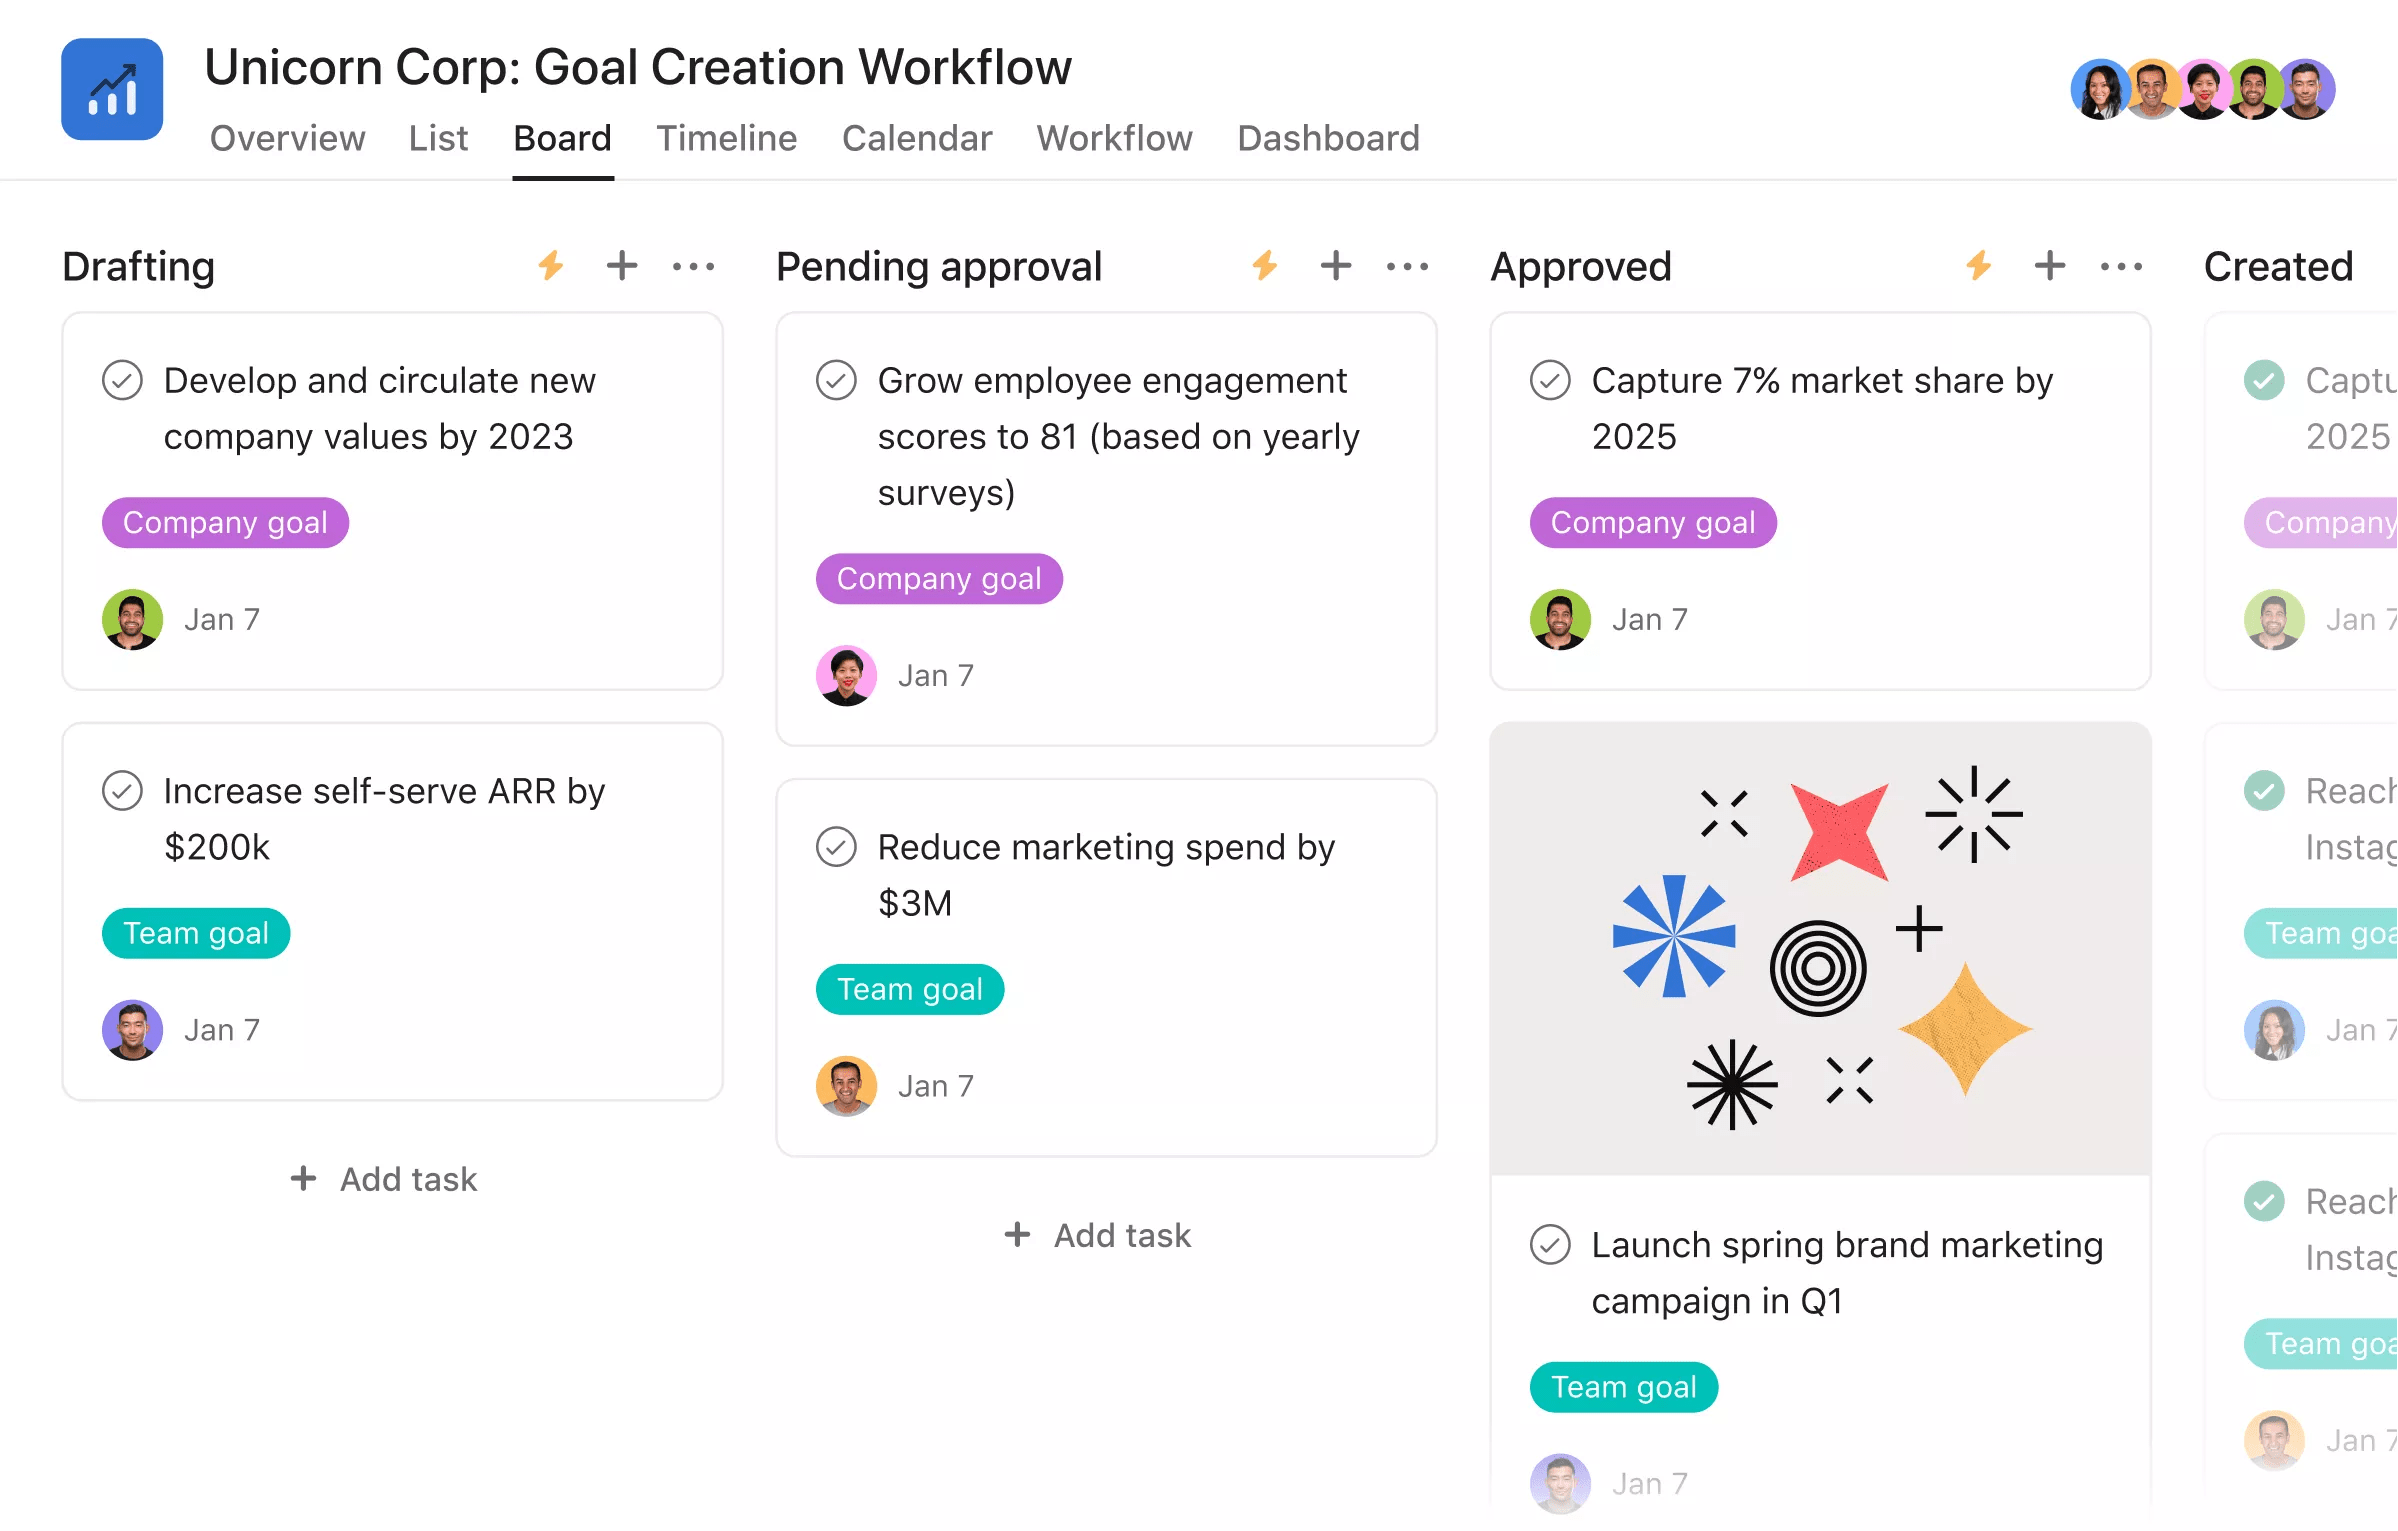2398x1531 pixels.
Task: Mark 'Grow employee engagement scores' task complete
Action: pos(837,381)
